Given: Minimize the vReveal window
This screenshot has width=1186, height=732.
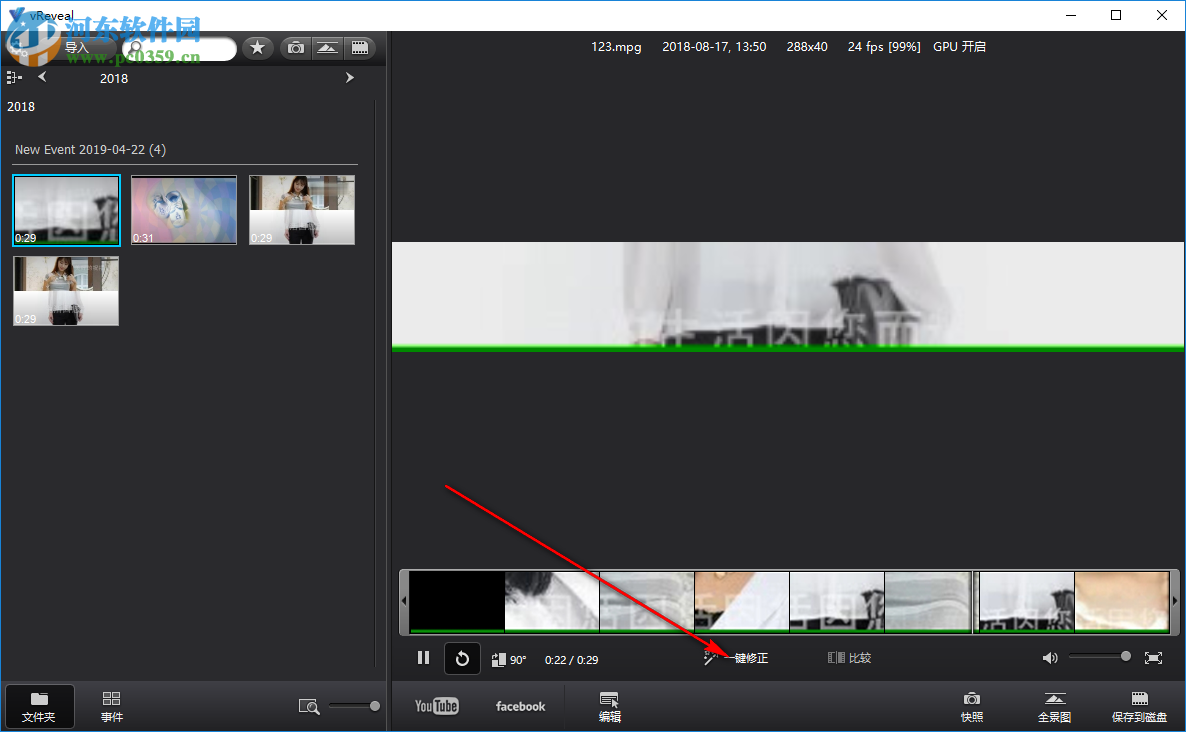Looking at the screenshot, I should click(x=1071, y=15).
